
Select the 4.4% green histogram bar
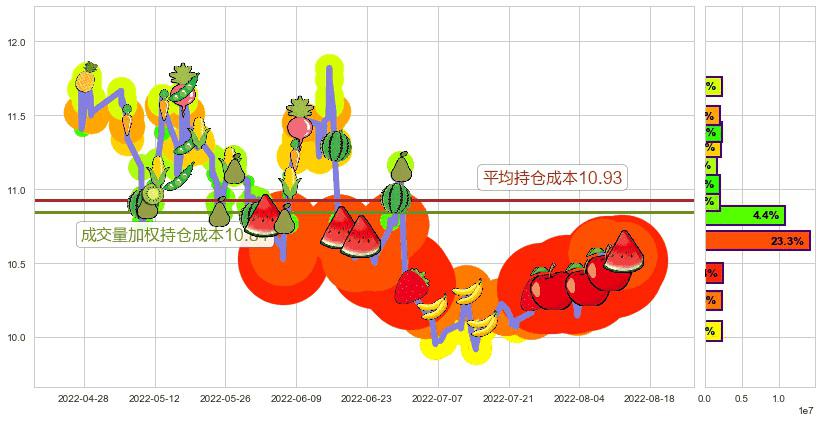(x=744, y=215)
